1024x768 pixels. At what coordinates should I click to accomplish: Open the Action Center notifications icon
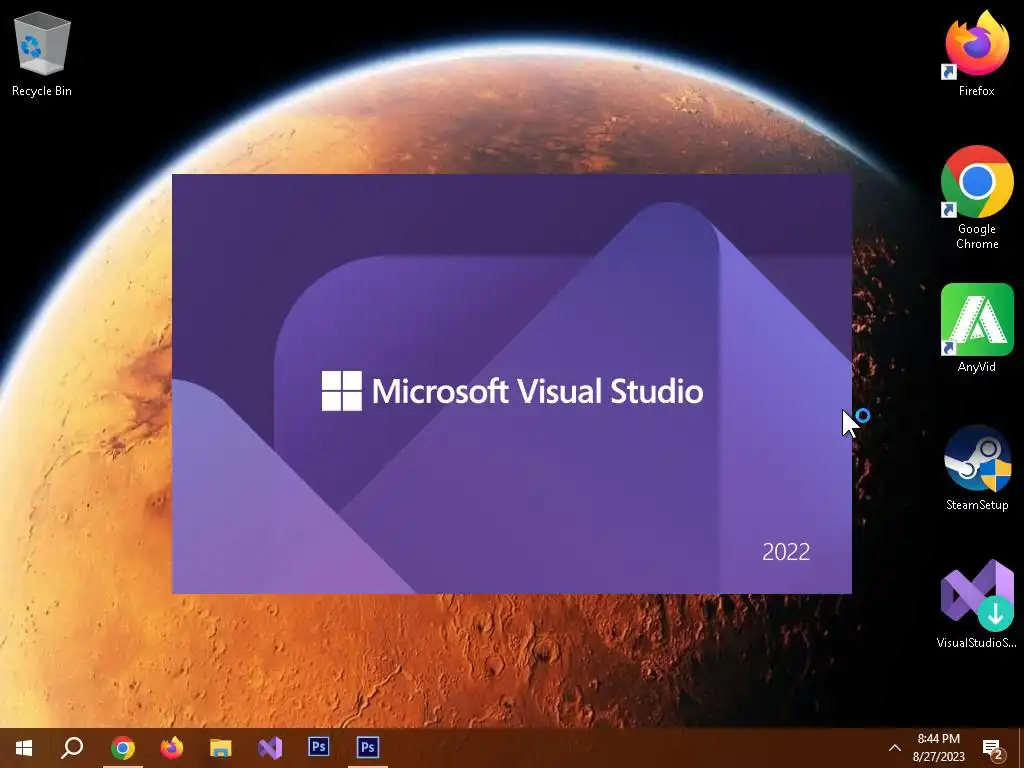pos(992,749)
